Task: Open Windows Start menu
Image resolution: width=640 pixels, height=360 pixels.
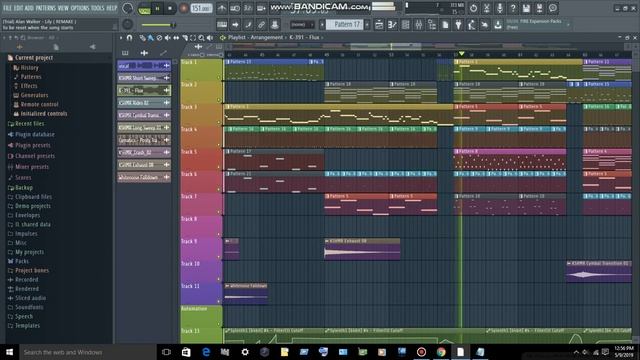Action: (9, 352)
